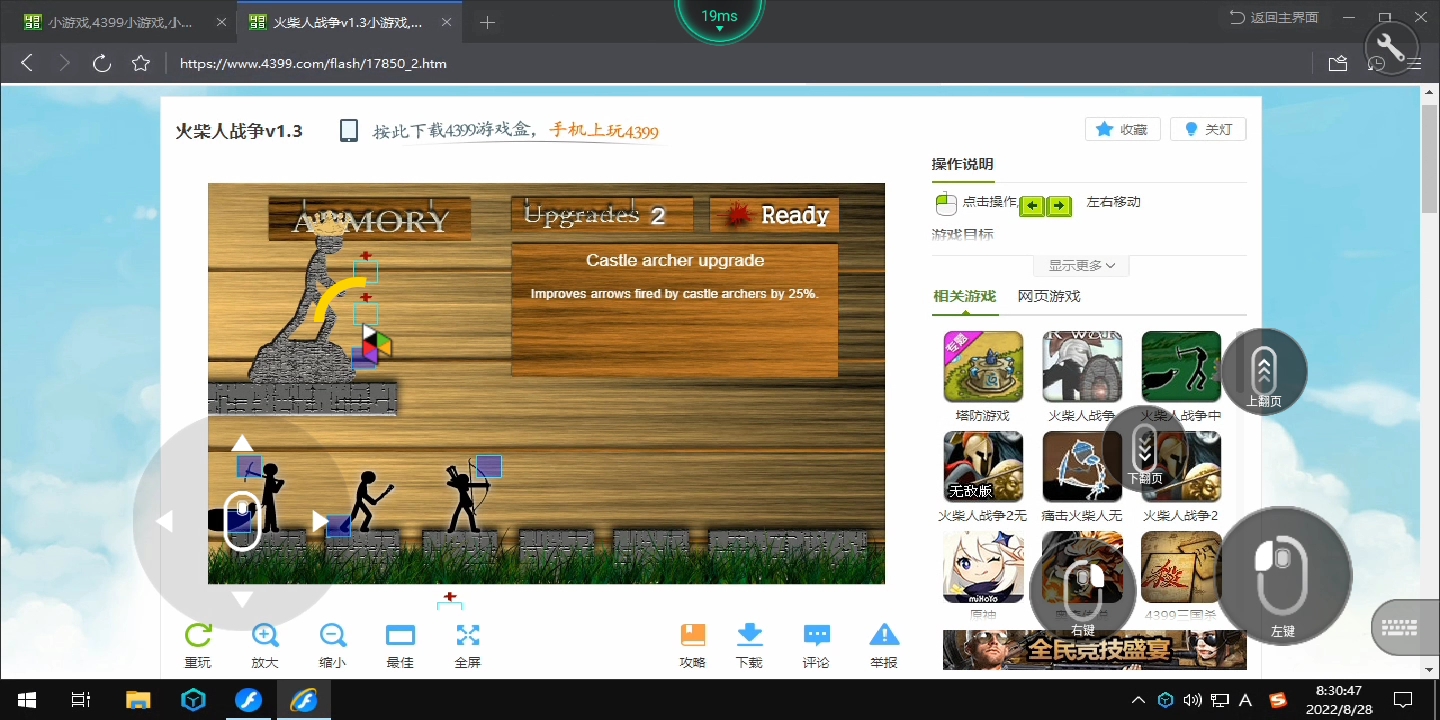Screen dimensions: 1440x720
Task: Click the 按此下载4399游戏盒 link
Action: pyautogui.click(x=516, y=131)
